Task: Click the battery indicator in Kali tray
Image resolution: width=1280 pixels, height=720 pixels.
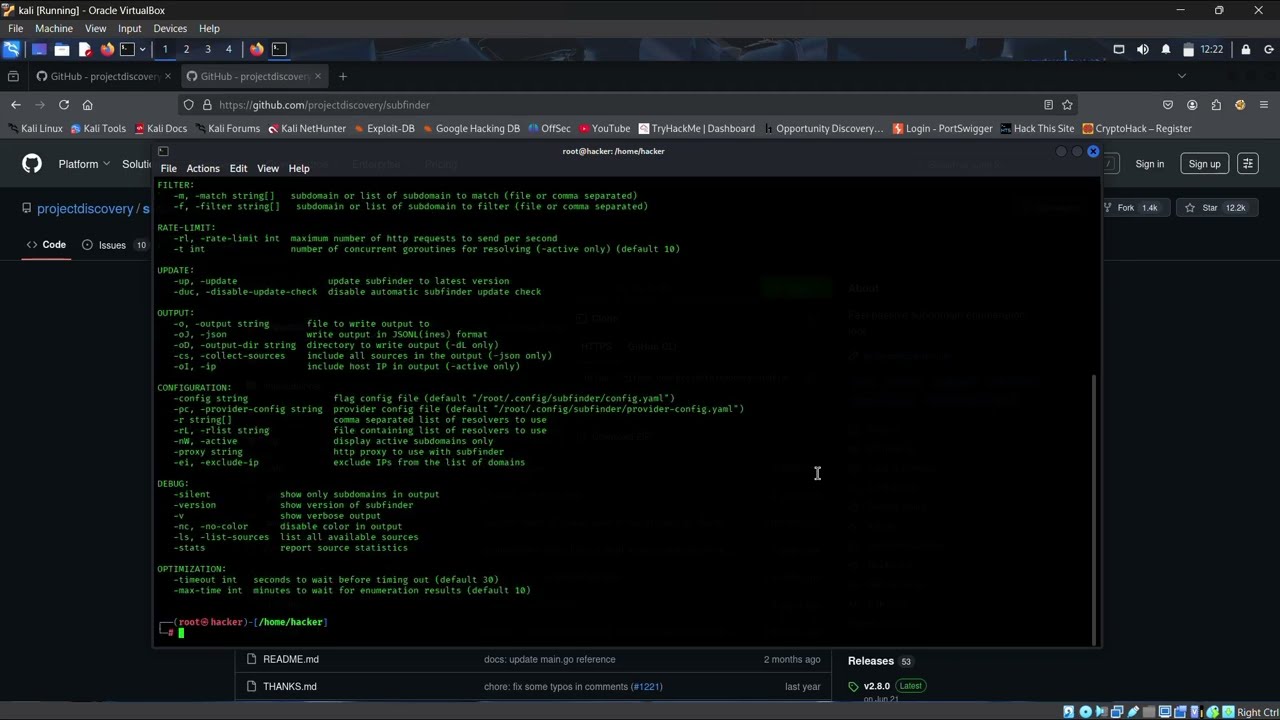Action: pos(1188,49)
